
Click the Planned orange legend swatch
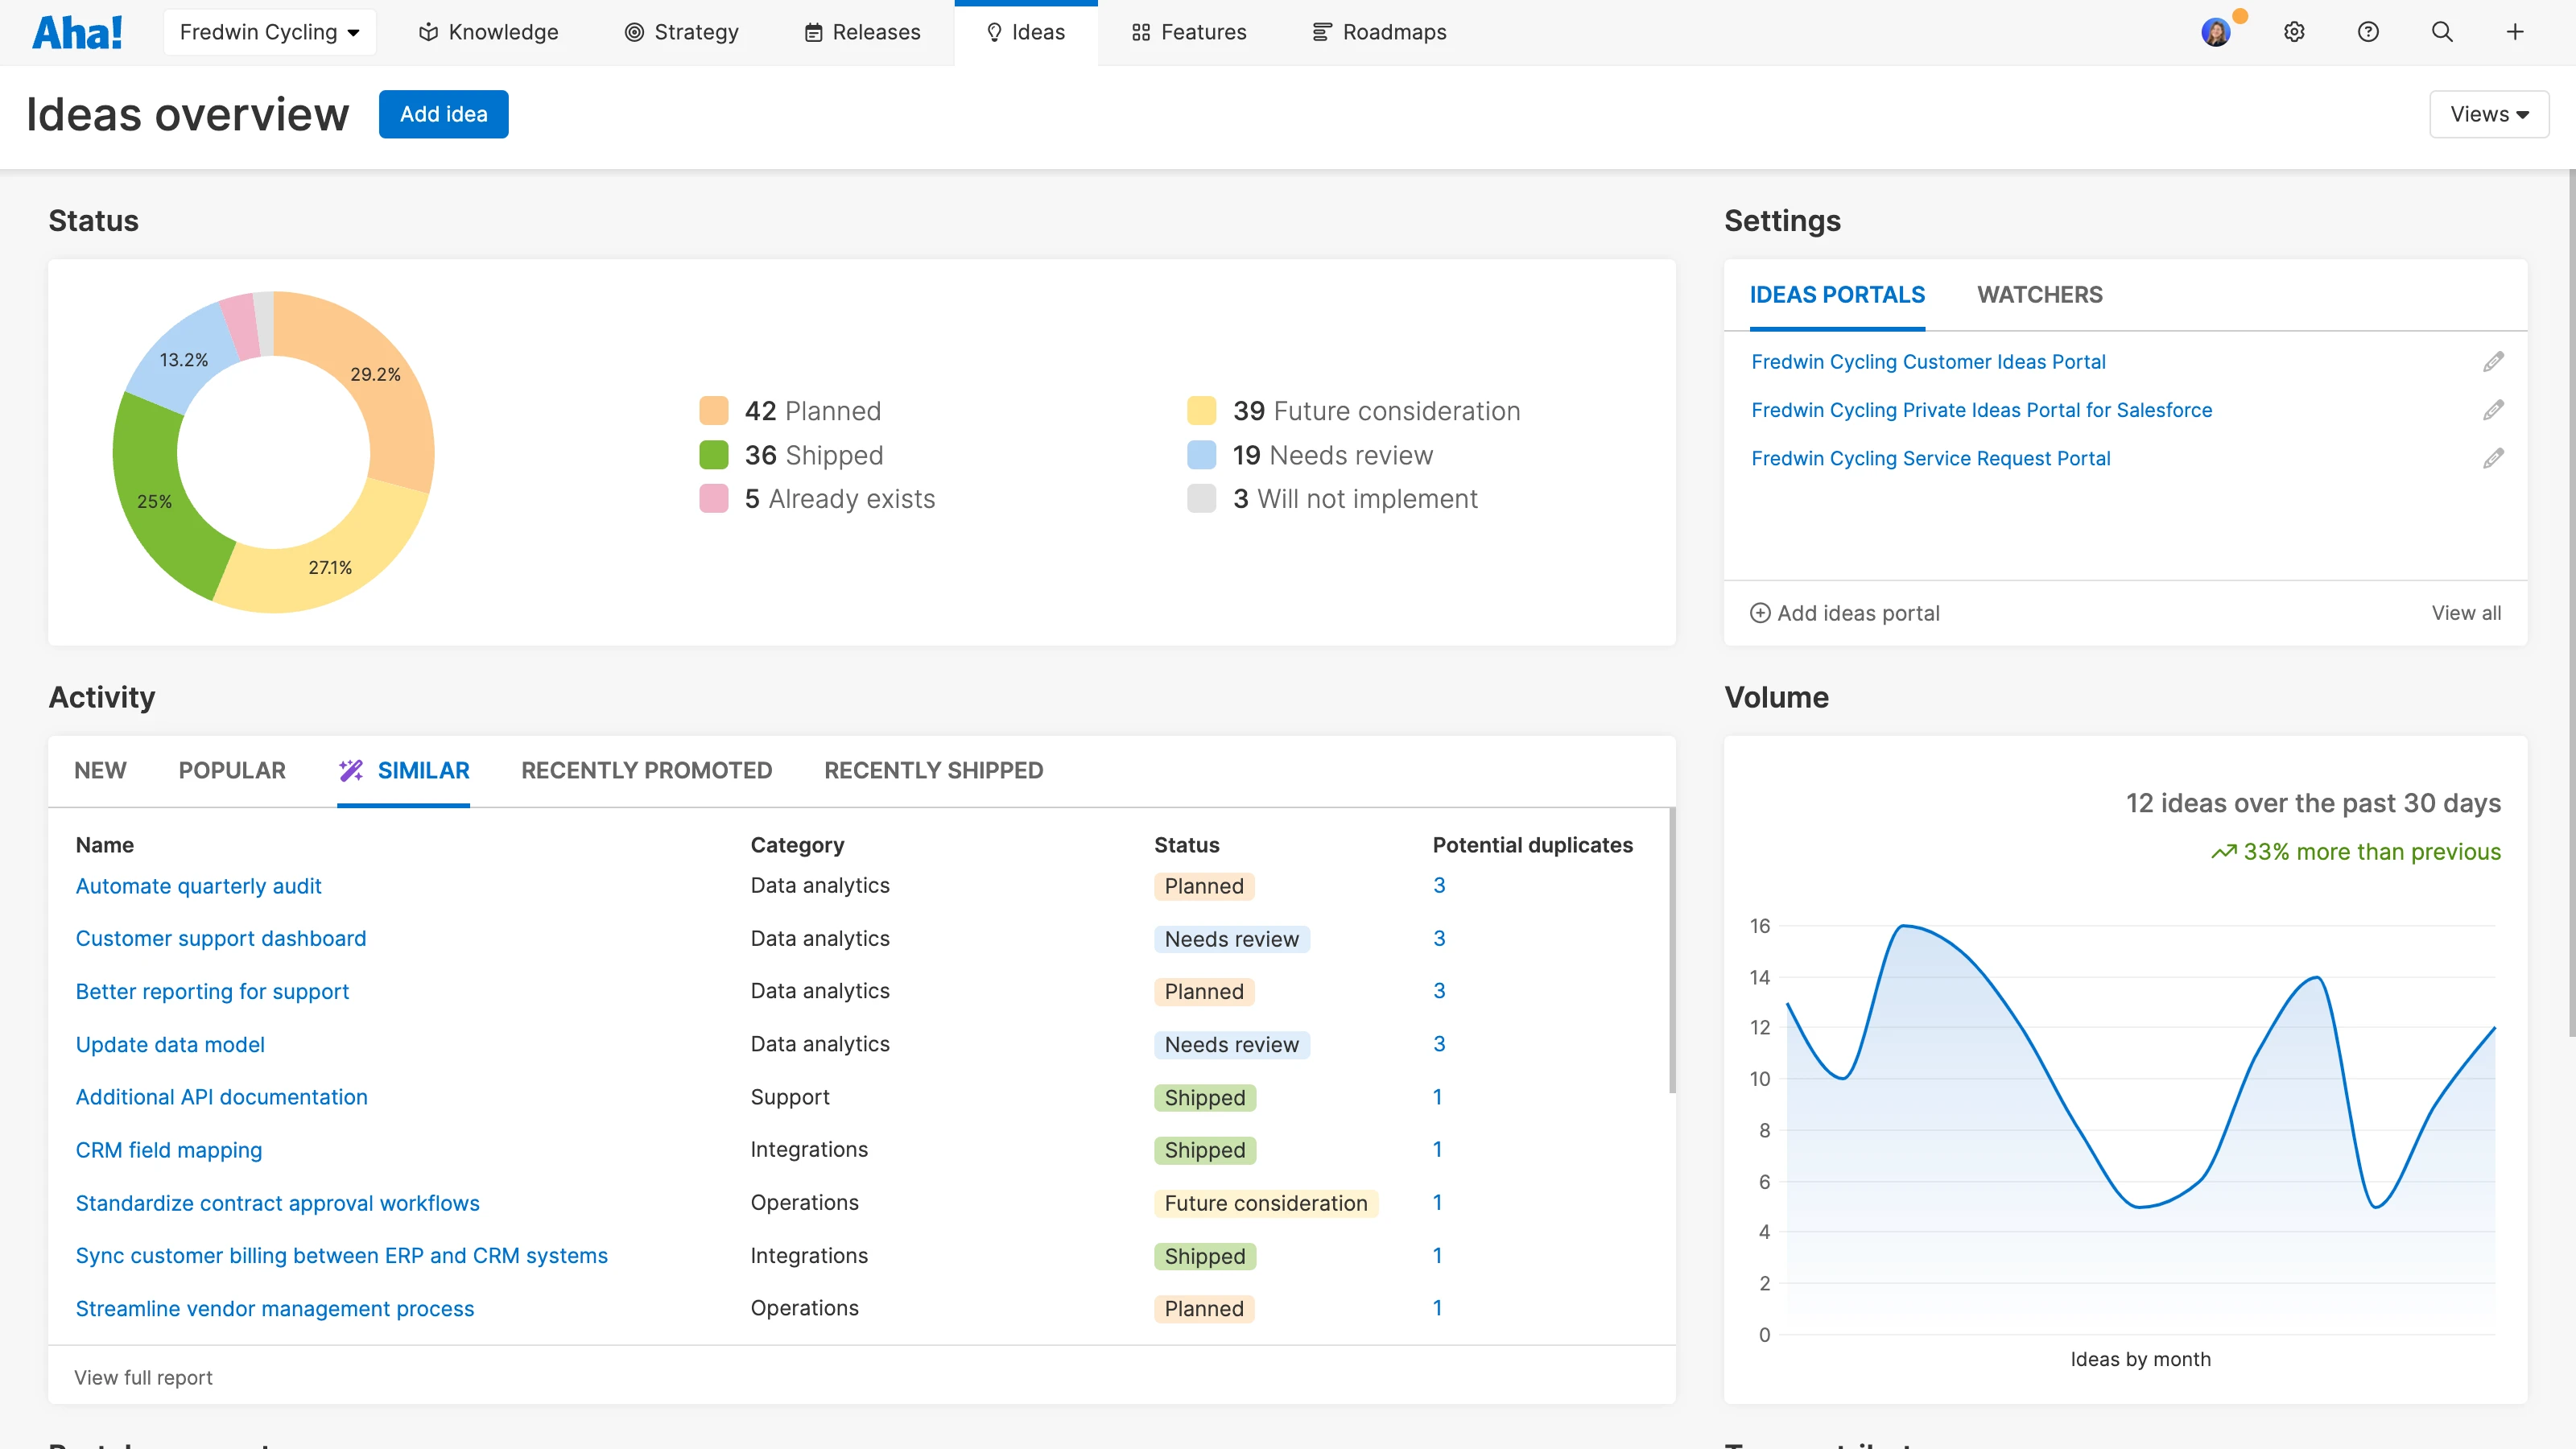[x=714, y=411]
